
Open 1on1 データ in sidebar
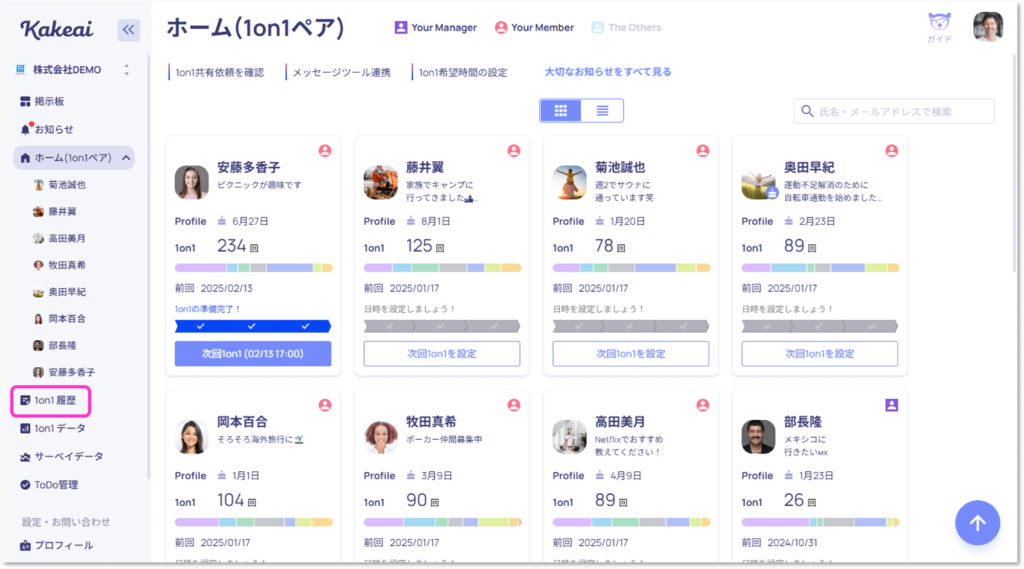point(52,429)
